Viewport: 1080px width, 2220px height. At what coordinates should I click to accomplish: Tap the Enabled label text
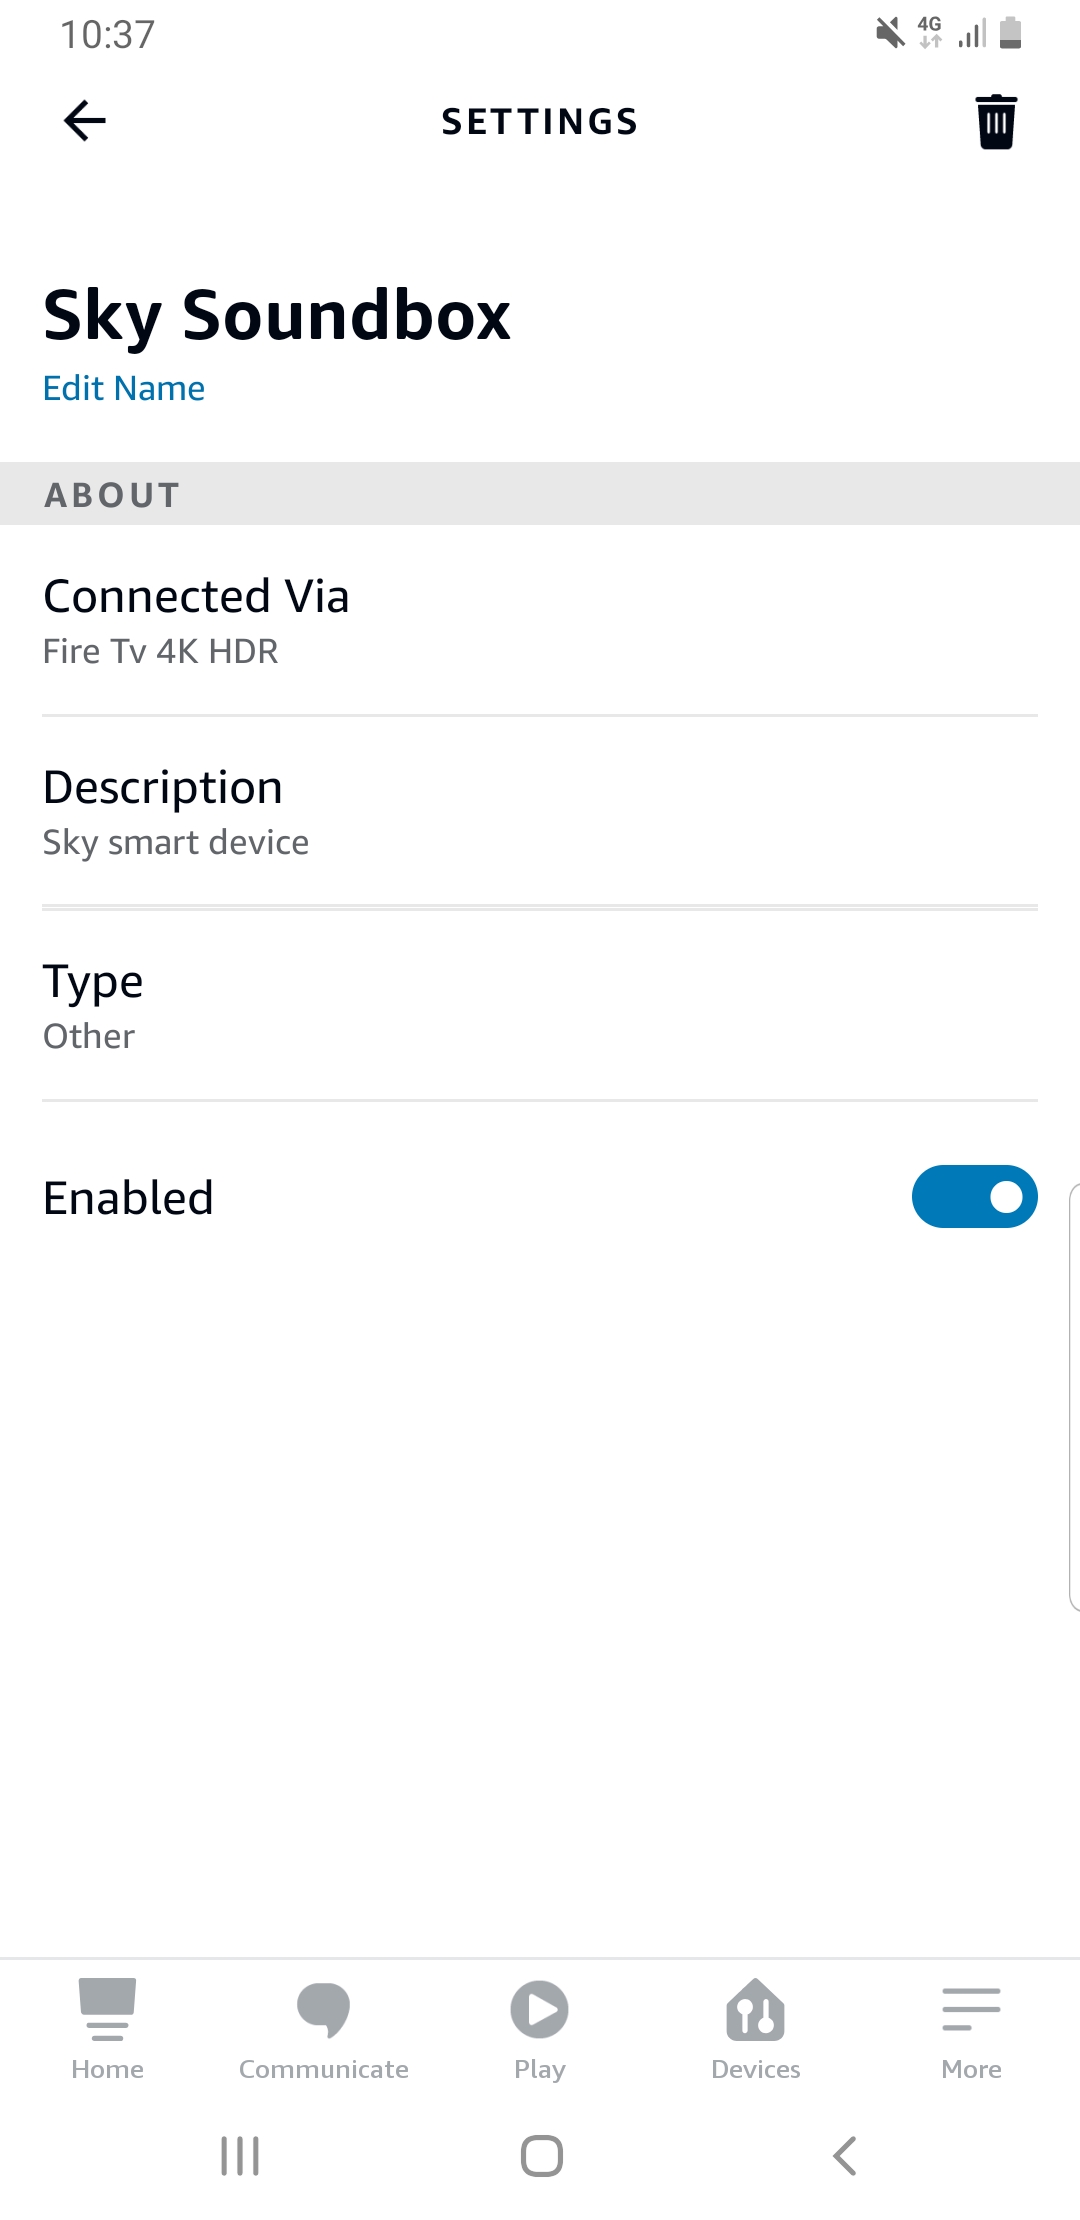coord(129,1197)
